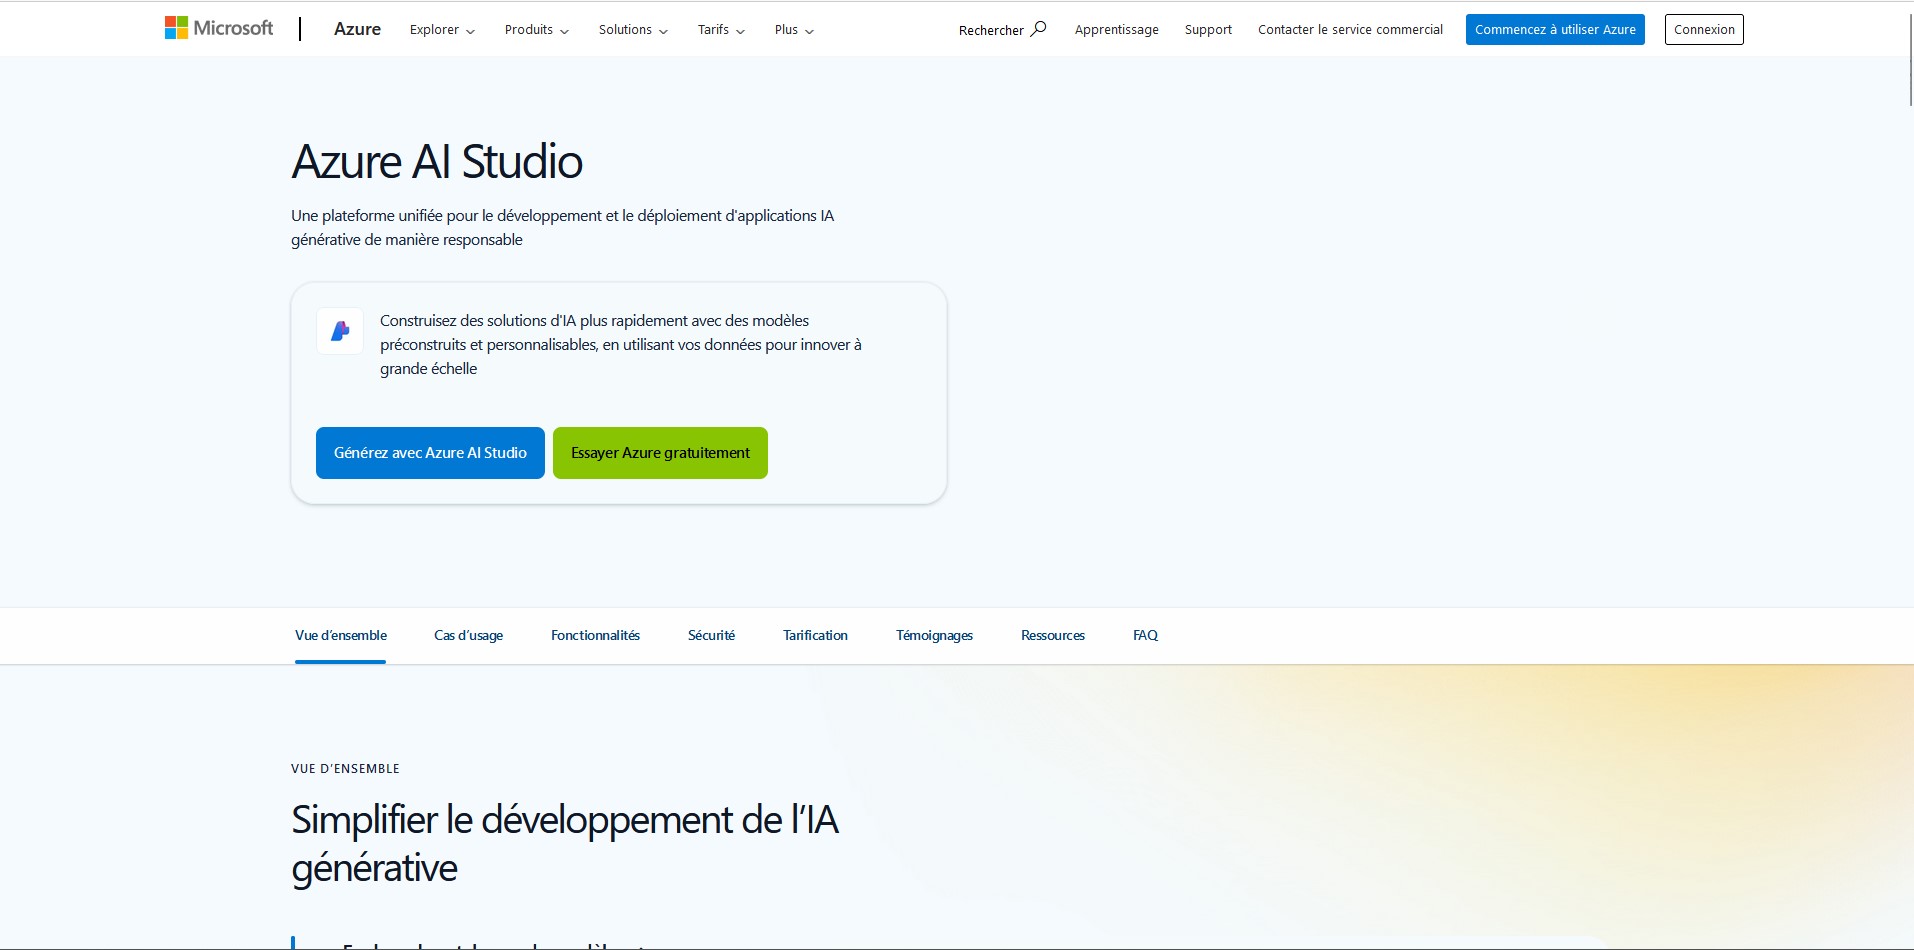Expand the Produits dropdown menu
Screen dimensions: 1914x950
537,30
